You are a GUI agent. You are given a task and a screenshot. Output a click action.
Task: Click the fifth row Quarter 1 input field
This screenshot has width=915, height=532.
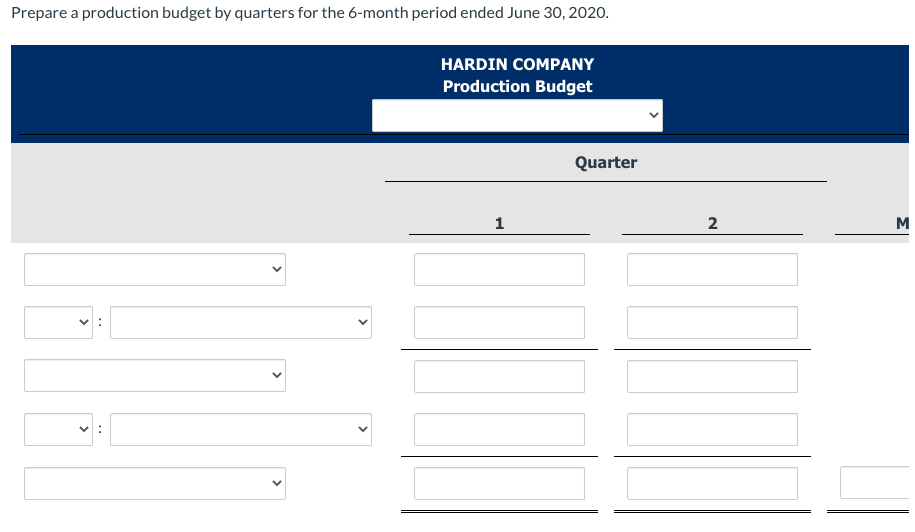(499, 483)
